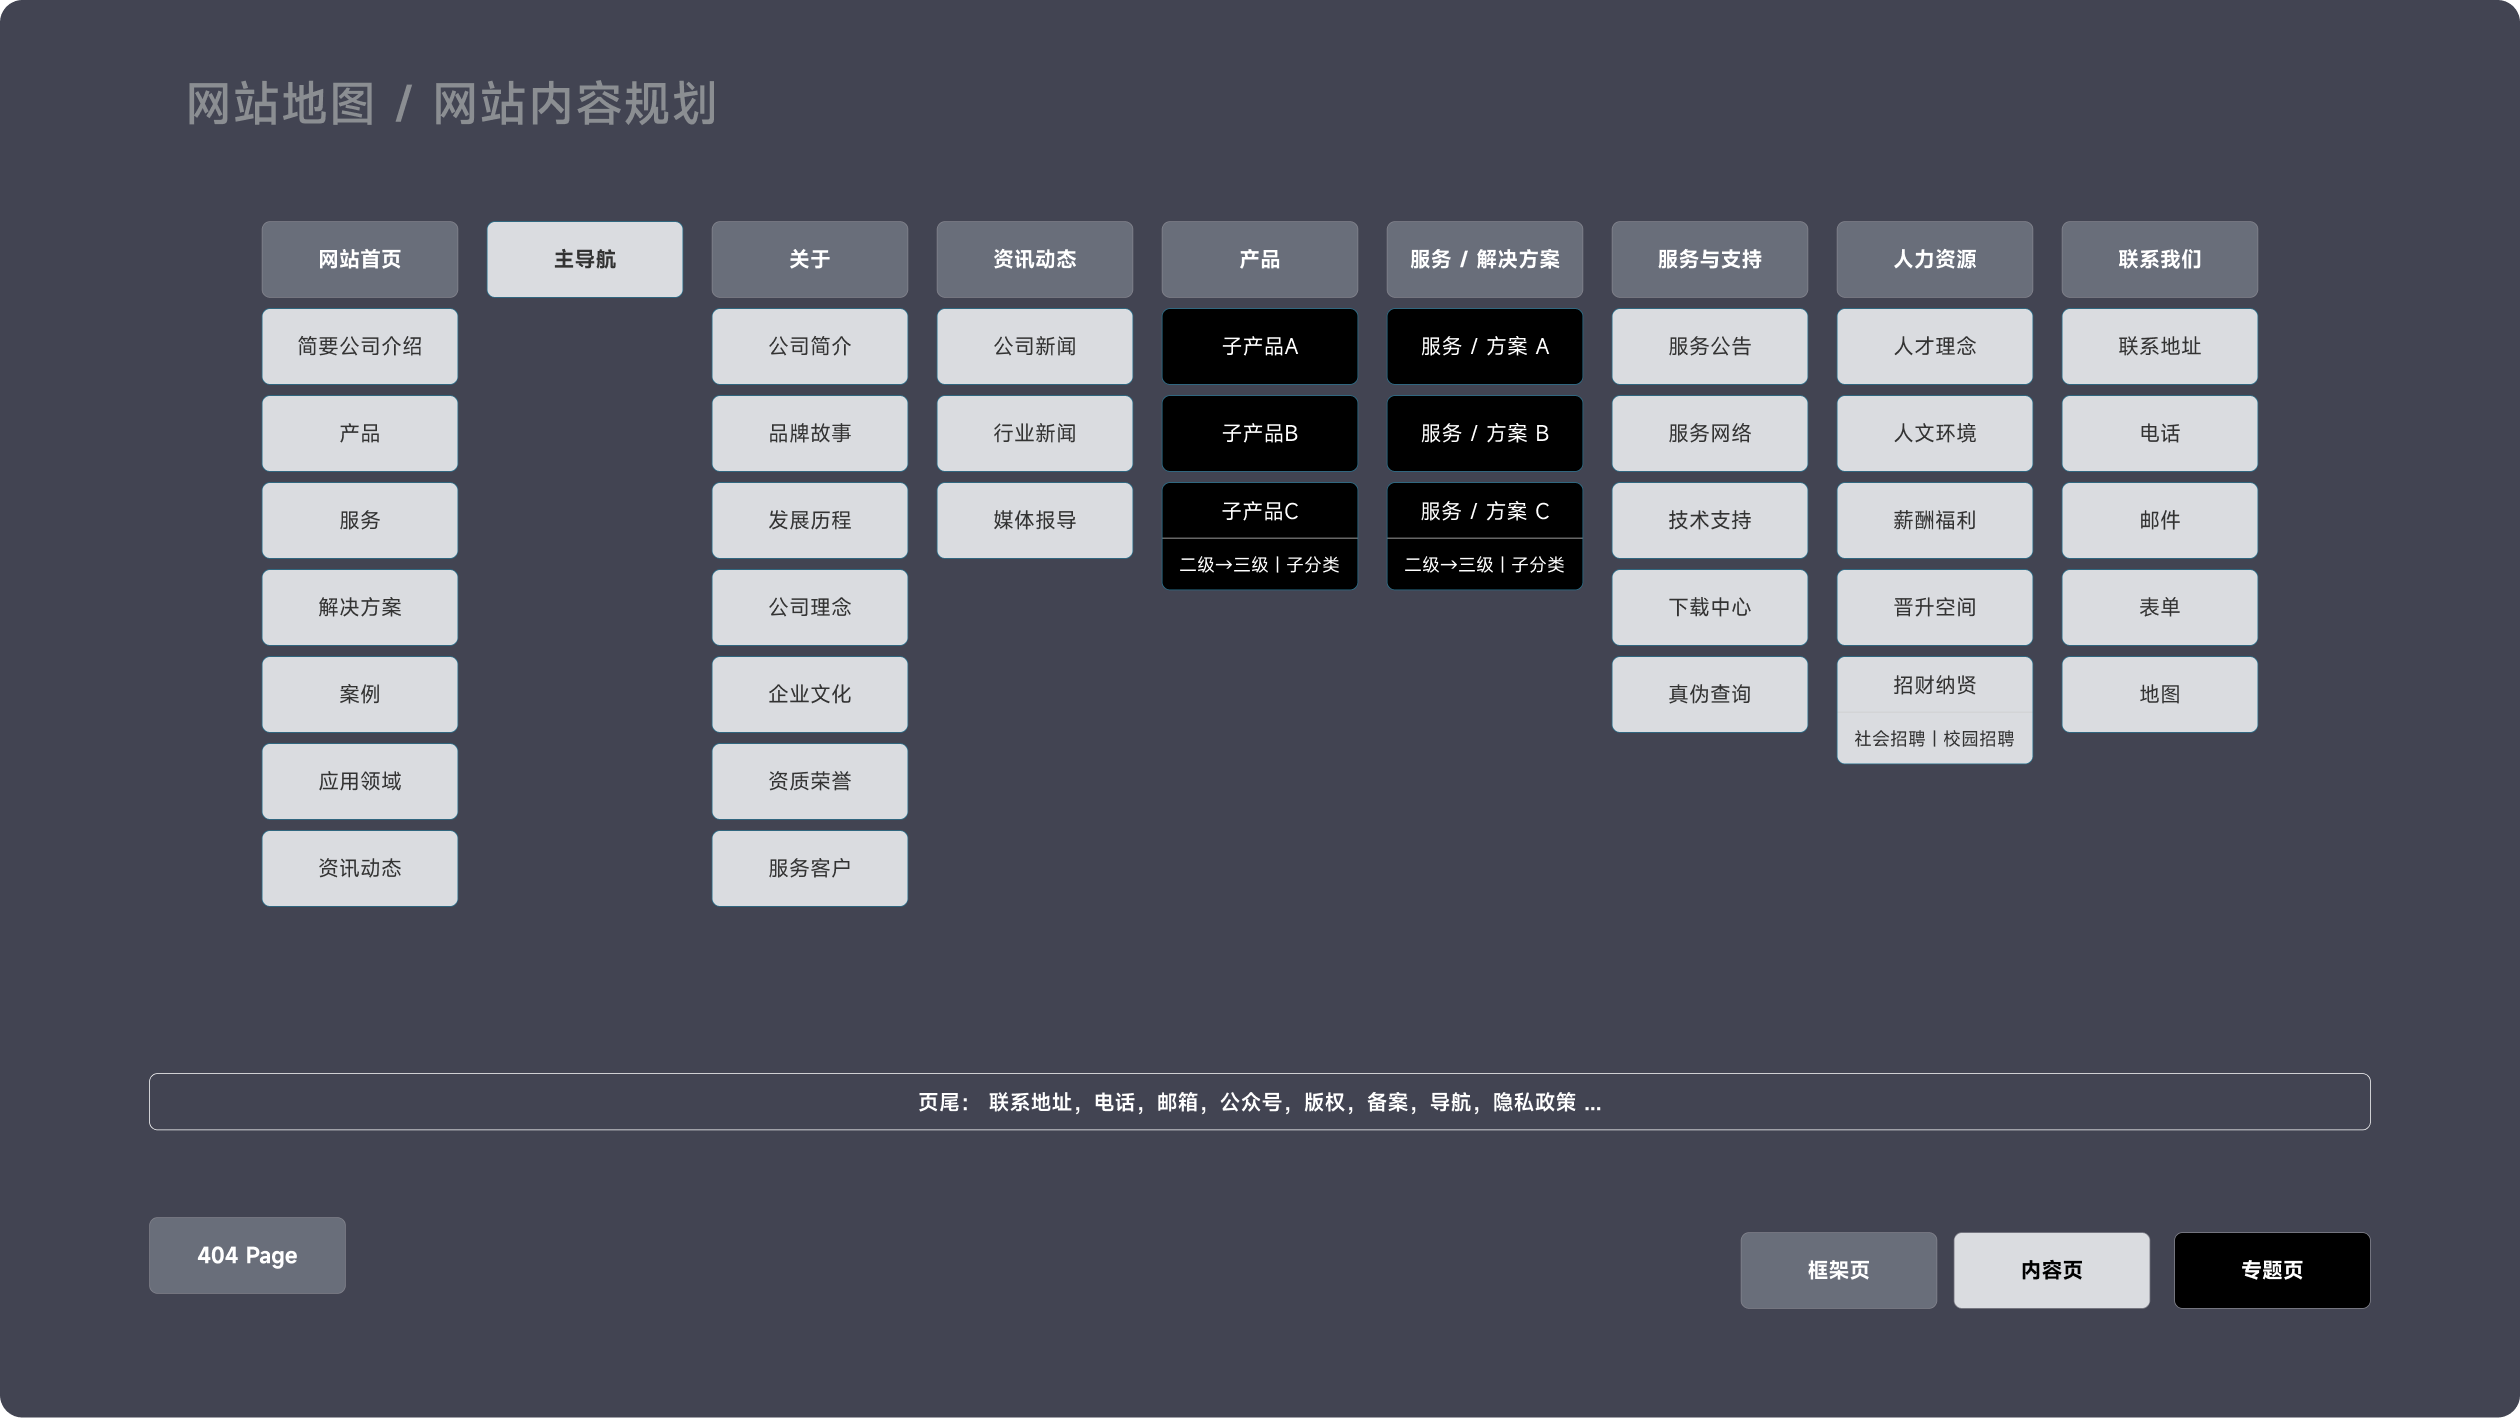
Task: Open 联系地址 under 联系我们
Action: (2159, 346)
